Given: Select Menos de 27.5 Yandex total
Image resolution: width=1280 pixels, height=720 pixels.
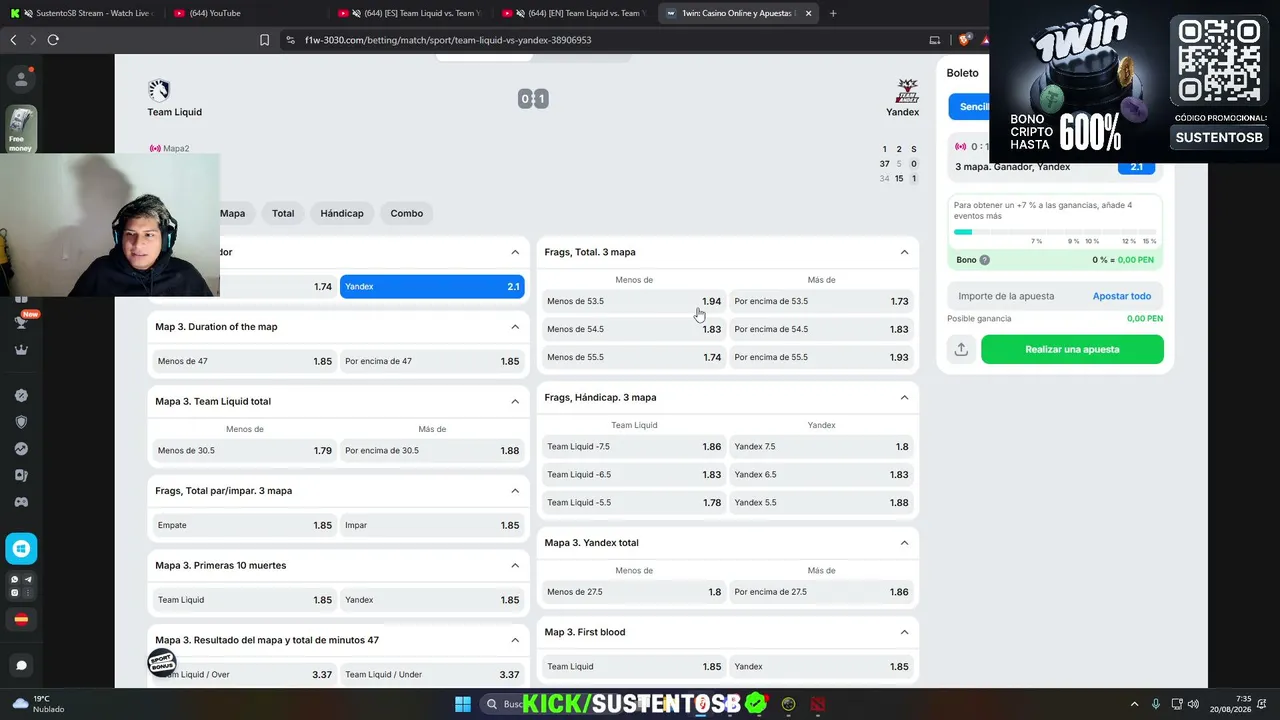Looking at the screenshot, I should pyautogui.click(x=634, y=592).
